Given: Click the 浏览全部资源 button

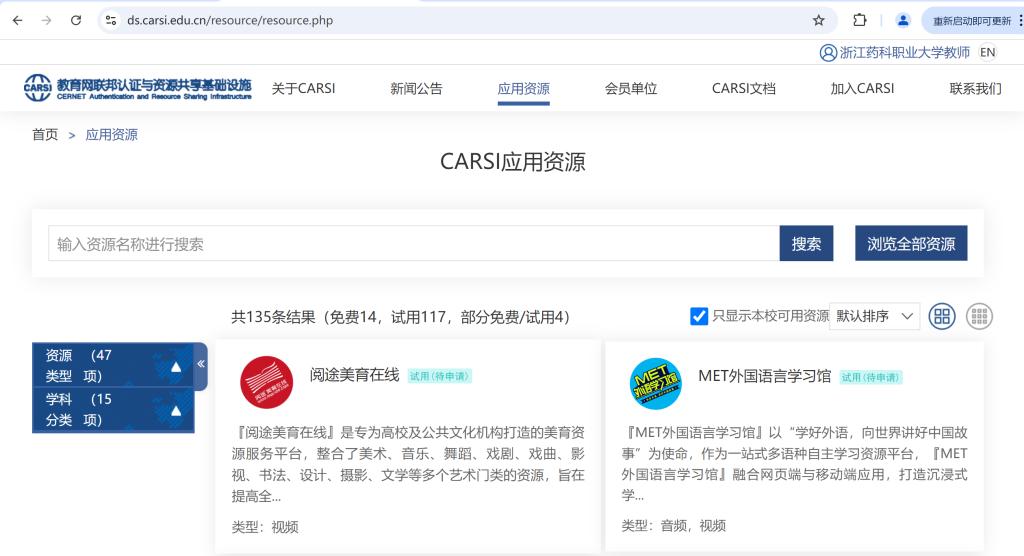Looking at the screenshot, I should click(x=911, y=244).
